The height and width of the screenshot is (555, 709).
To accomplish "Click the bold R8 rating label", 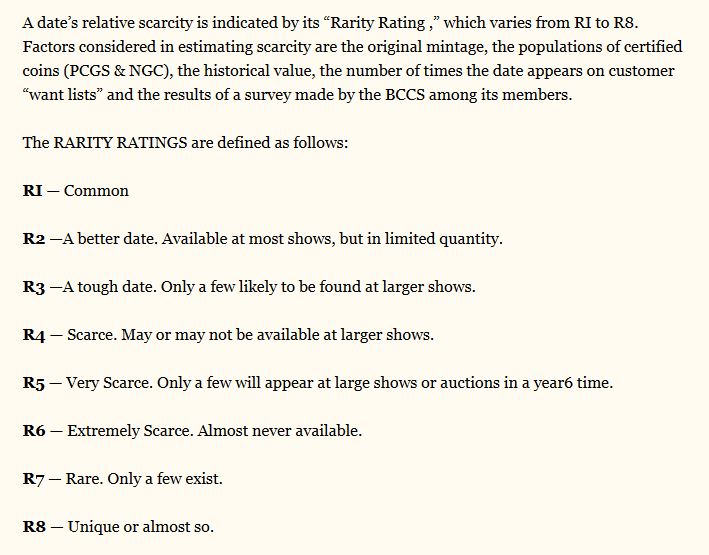I will [x=34, y=527].
